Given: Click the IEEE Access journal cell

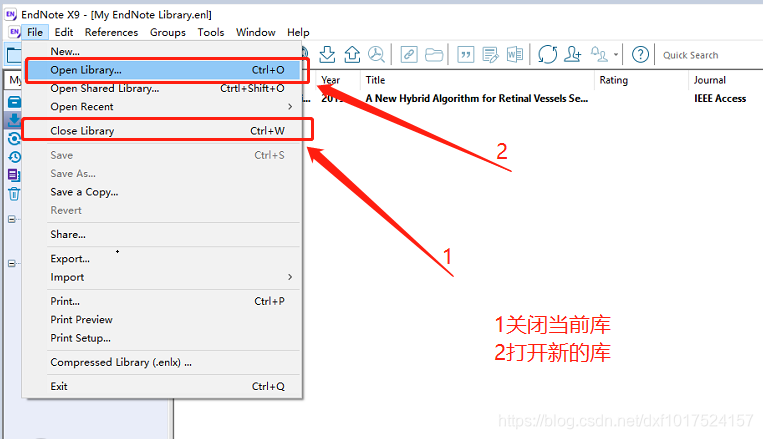Looking at the screenshot, I should tap(720, 98).
